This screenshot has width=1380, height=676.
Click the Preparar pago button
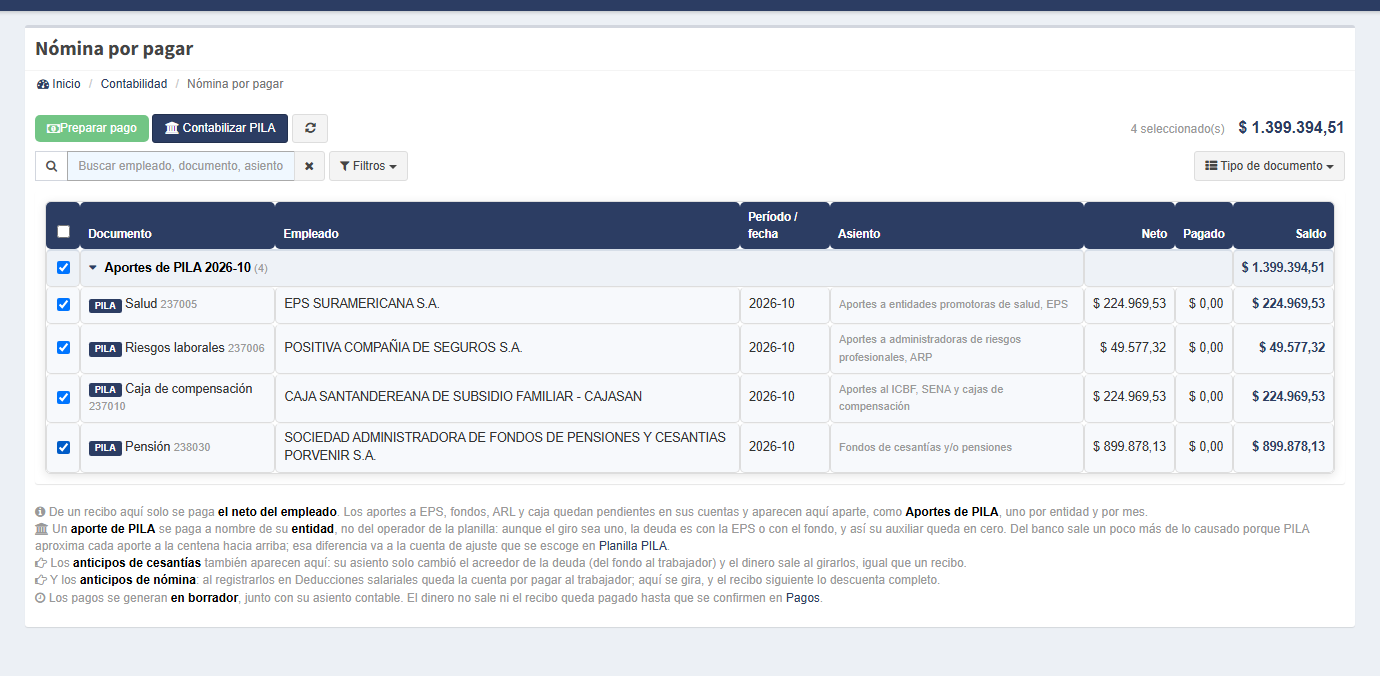click(92, 128)
